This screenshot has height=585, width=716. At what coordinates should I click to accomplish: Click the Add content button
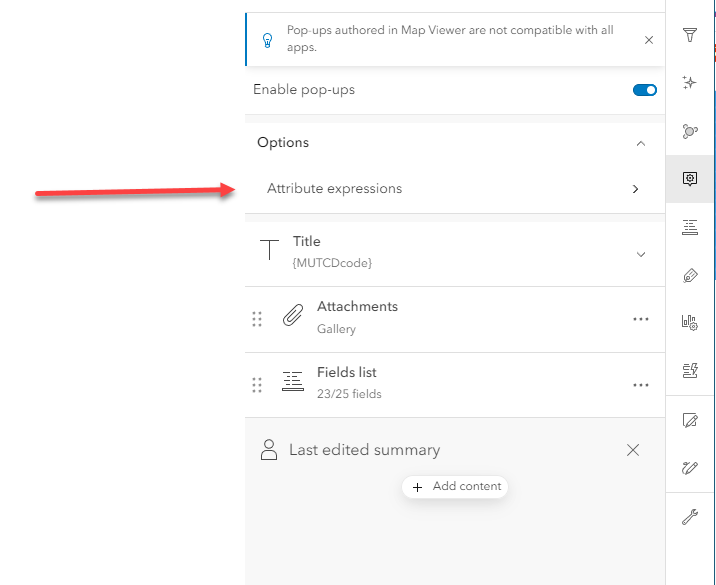coord(456,487)
